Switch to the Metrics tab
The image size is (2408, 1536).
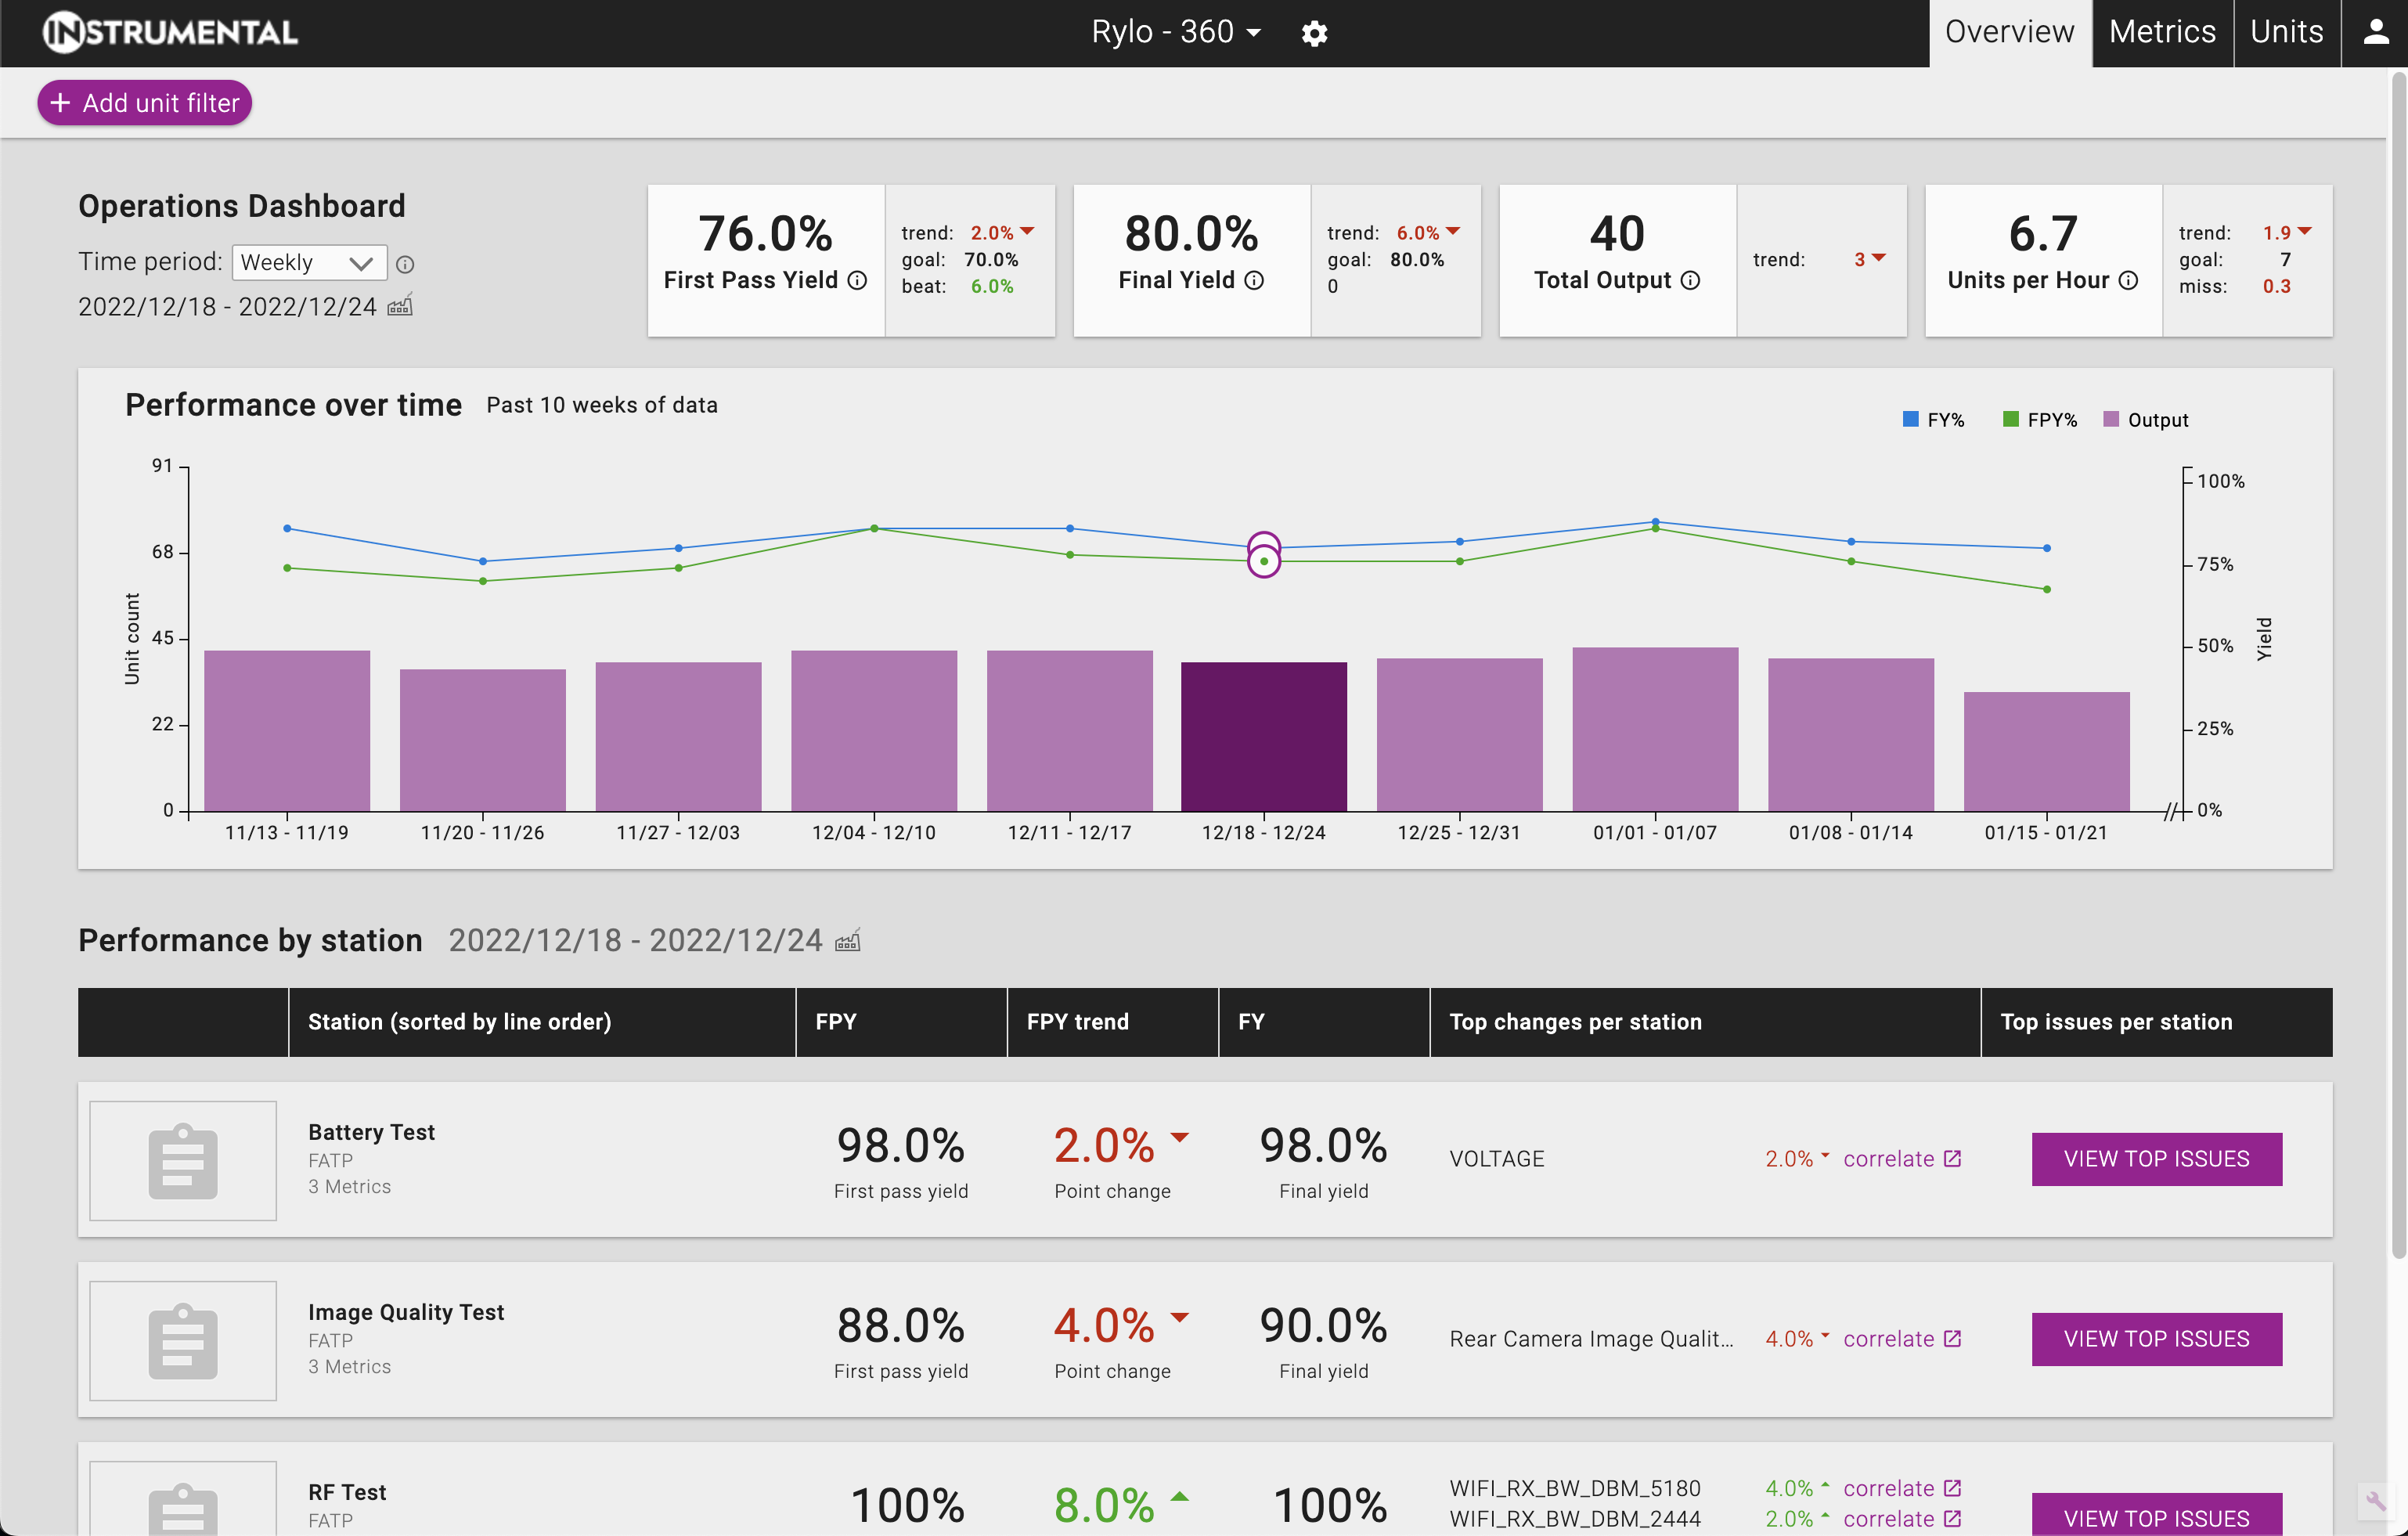tap(2162, 33)
